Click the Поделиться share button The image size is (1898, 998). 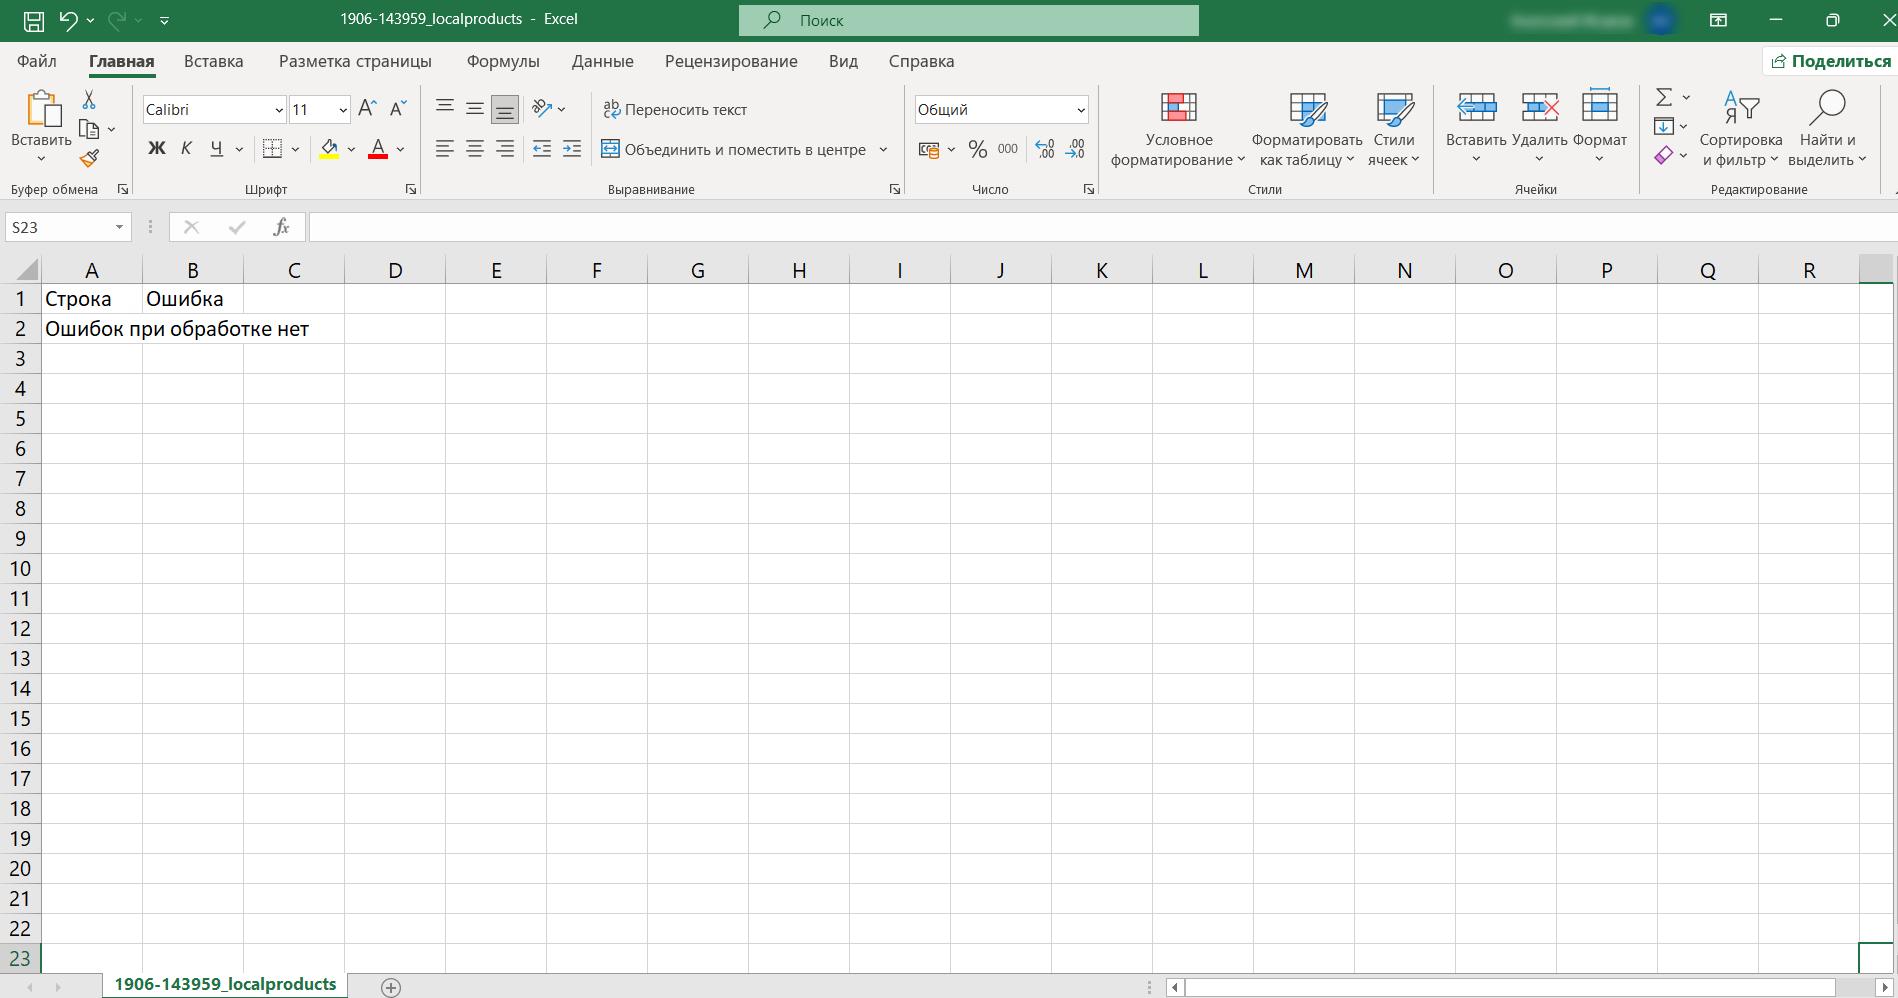point(1831,61)
